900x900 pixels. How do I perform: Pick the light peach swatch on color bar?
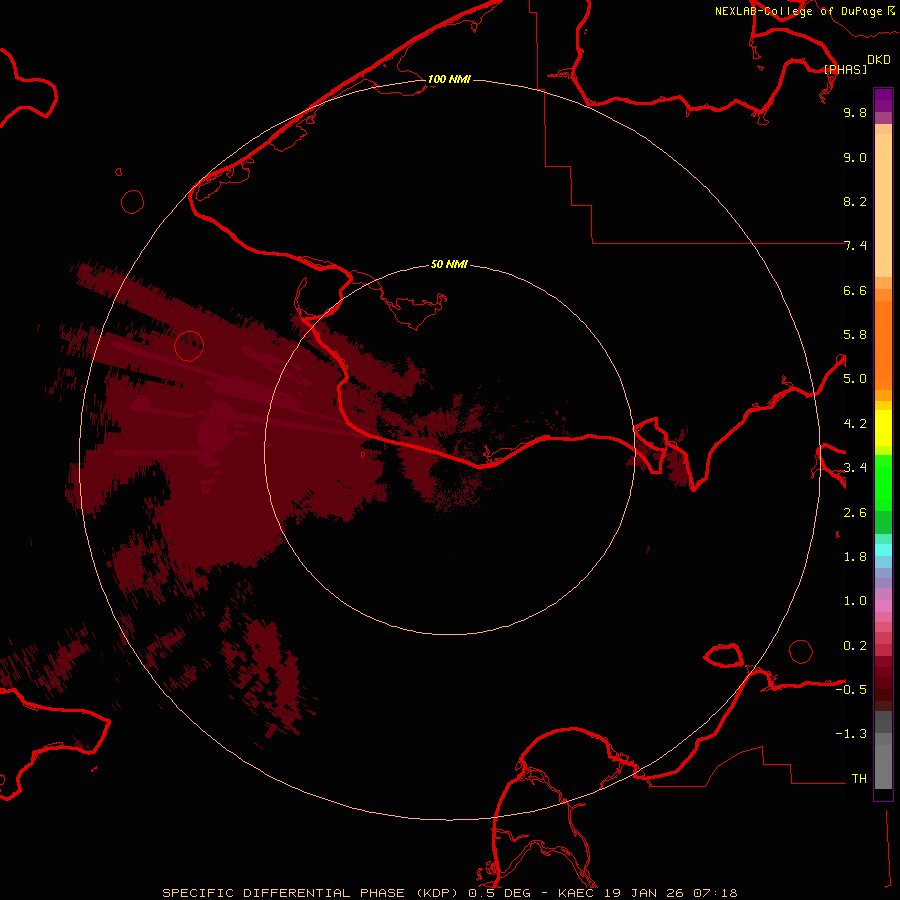coord(883,205)
